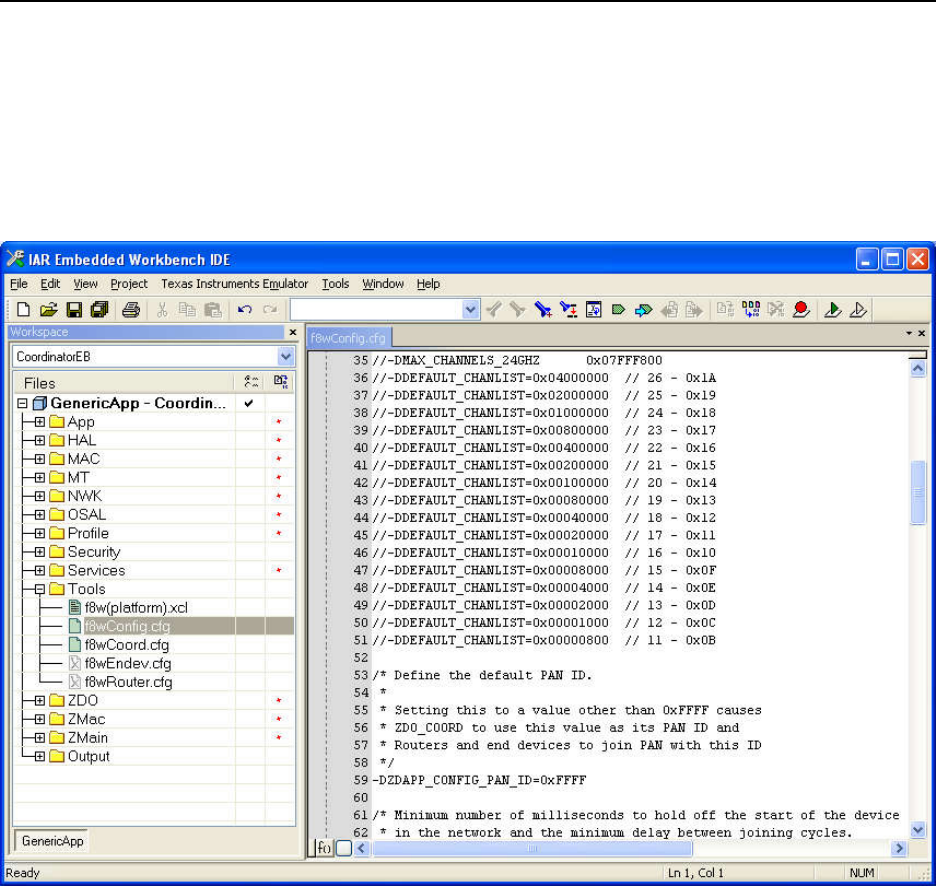Collapse the Tools folder
This screenshot has height=886, width=936.
40,589
